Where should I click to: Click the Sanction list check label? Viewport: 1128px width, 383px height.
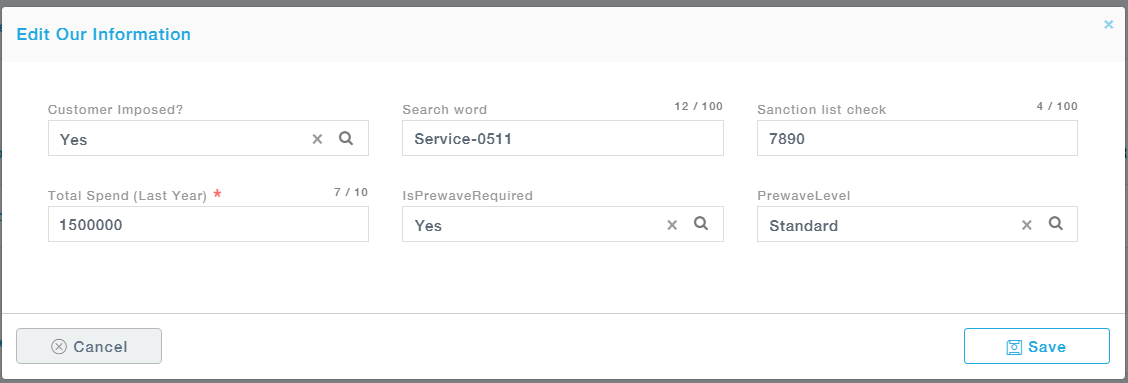click(822, 109)
